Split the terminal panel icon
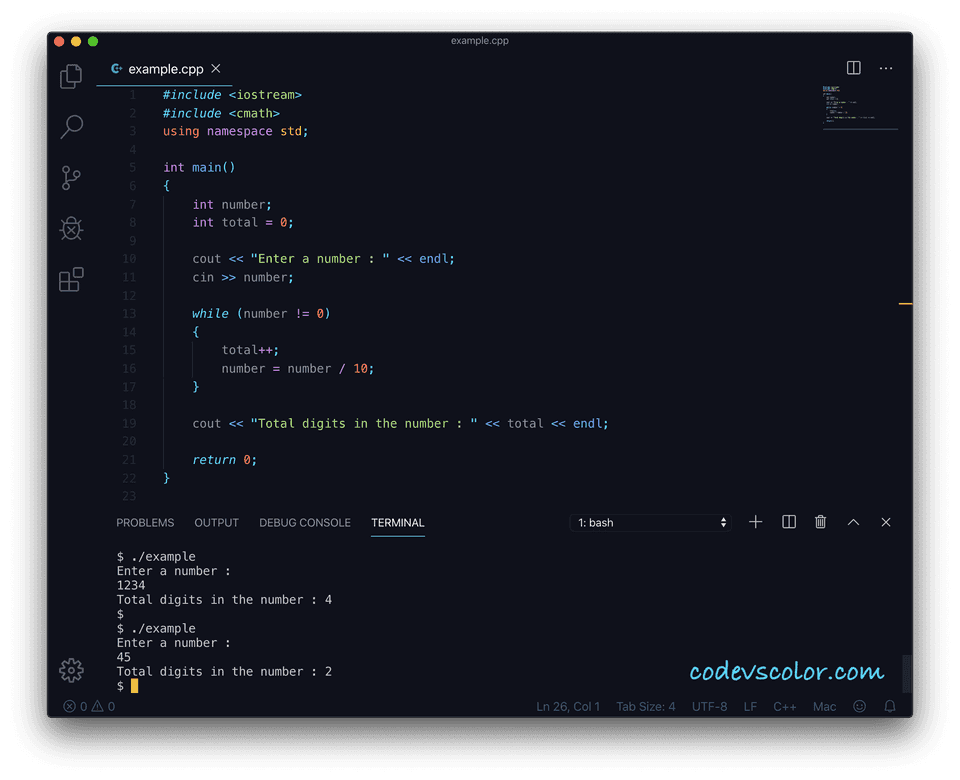 788,521
